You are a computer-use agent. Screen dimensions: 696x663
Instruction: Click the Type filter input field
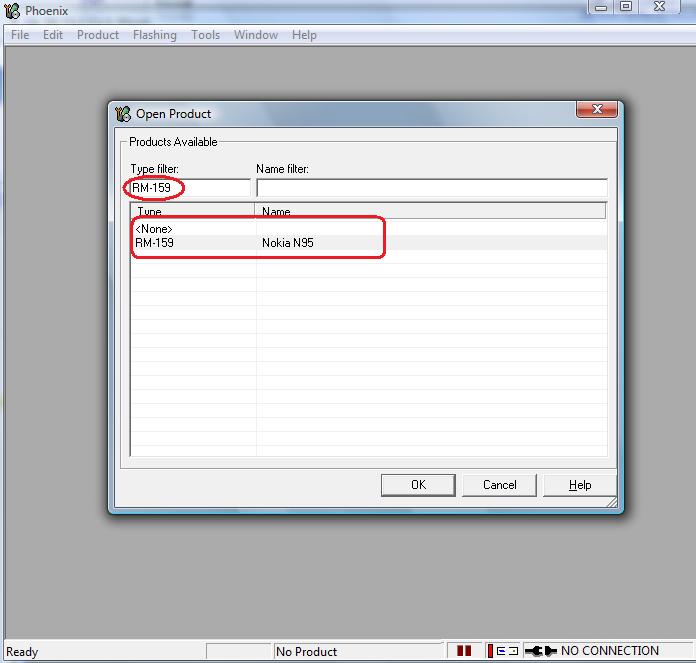[x=190, y=188]
